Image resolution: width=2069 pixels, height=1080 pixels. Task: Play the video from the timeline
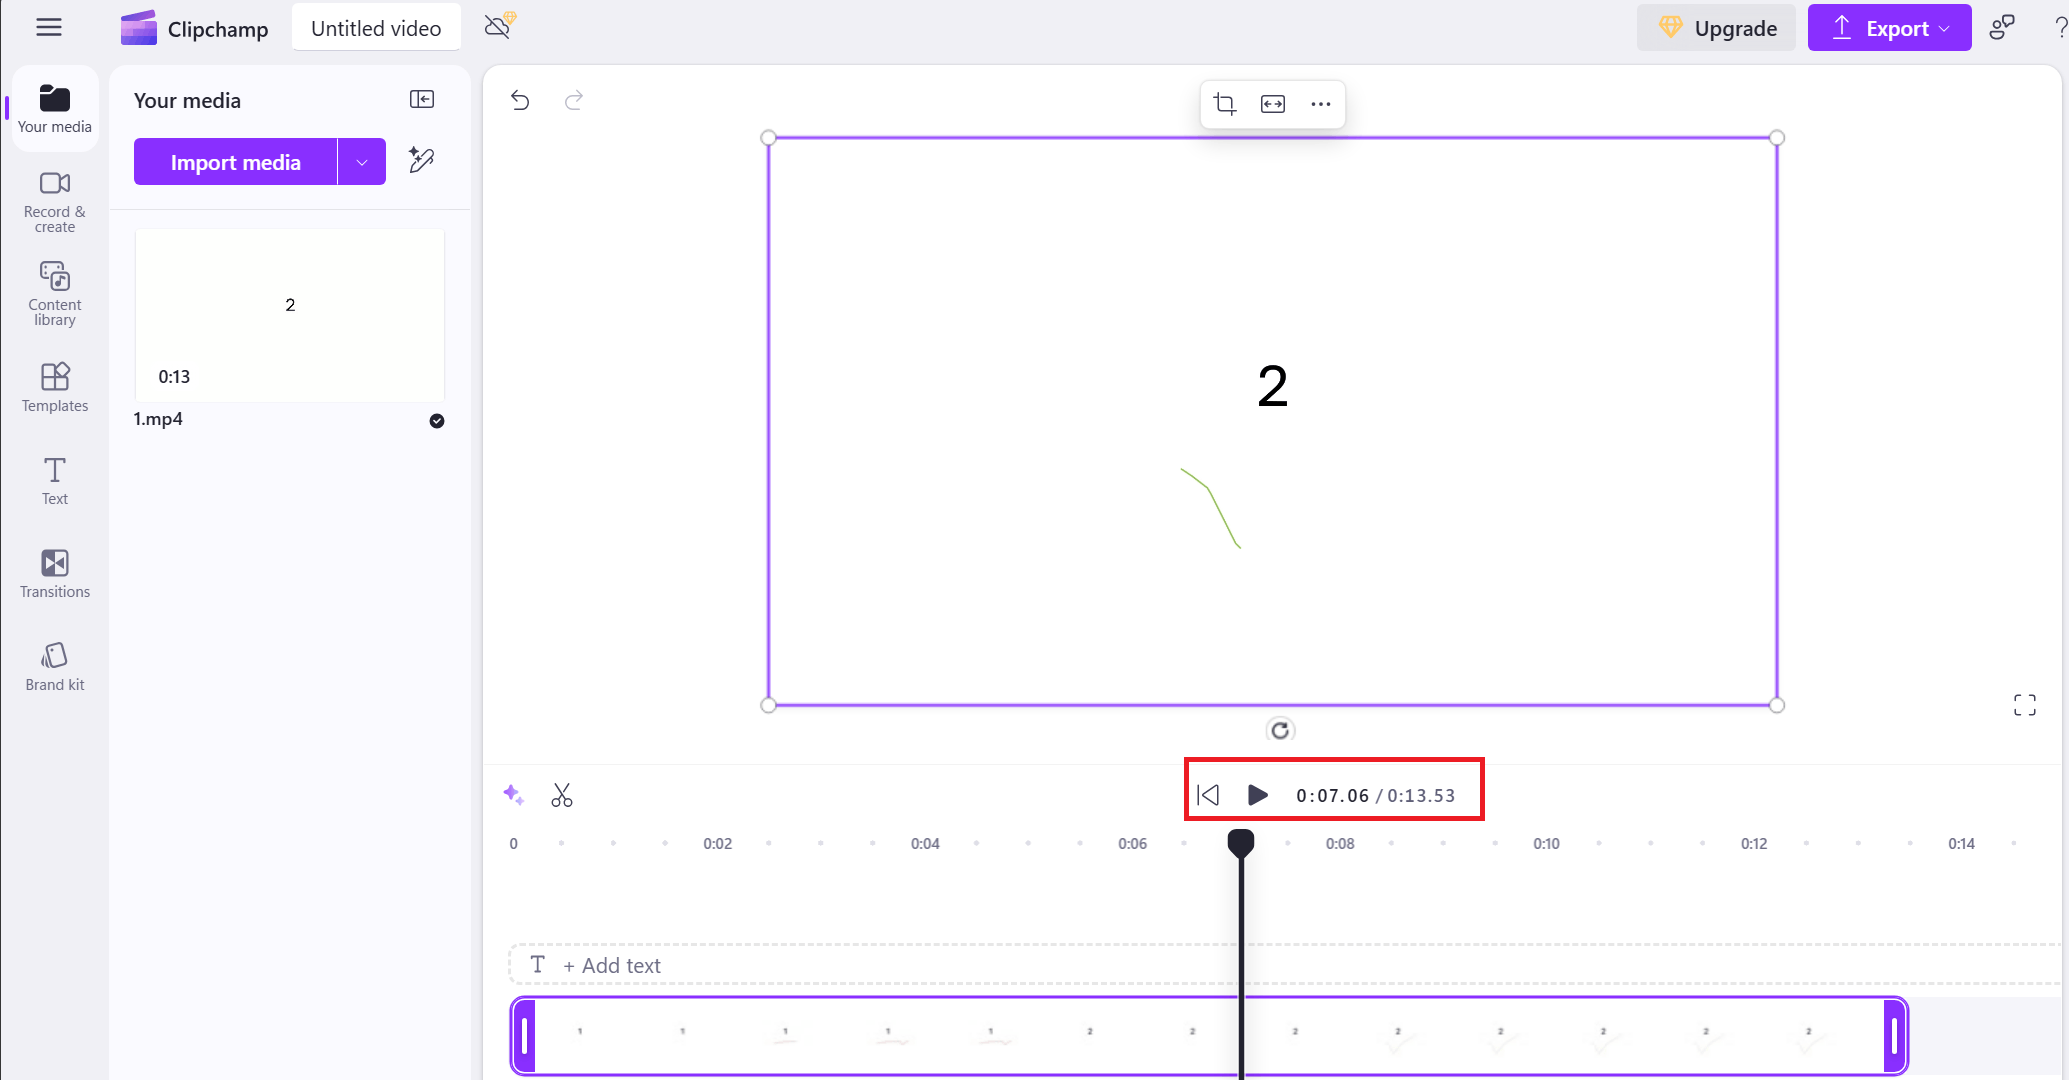1257,795
